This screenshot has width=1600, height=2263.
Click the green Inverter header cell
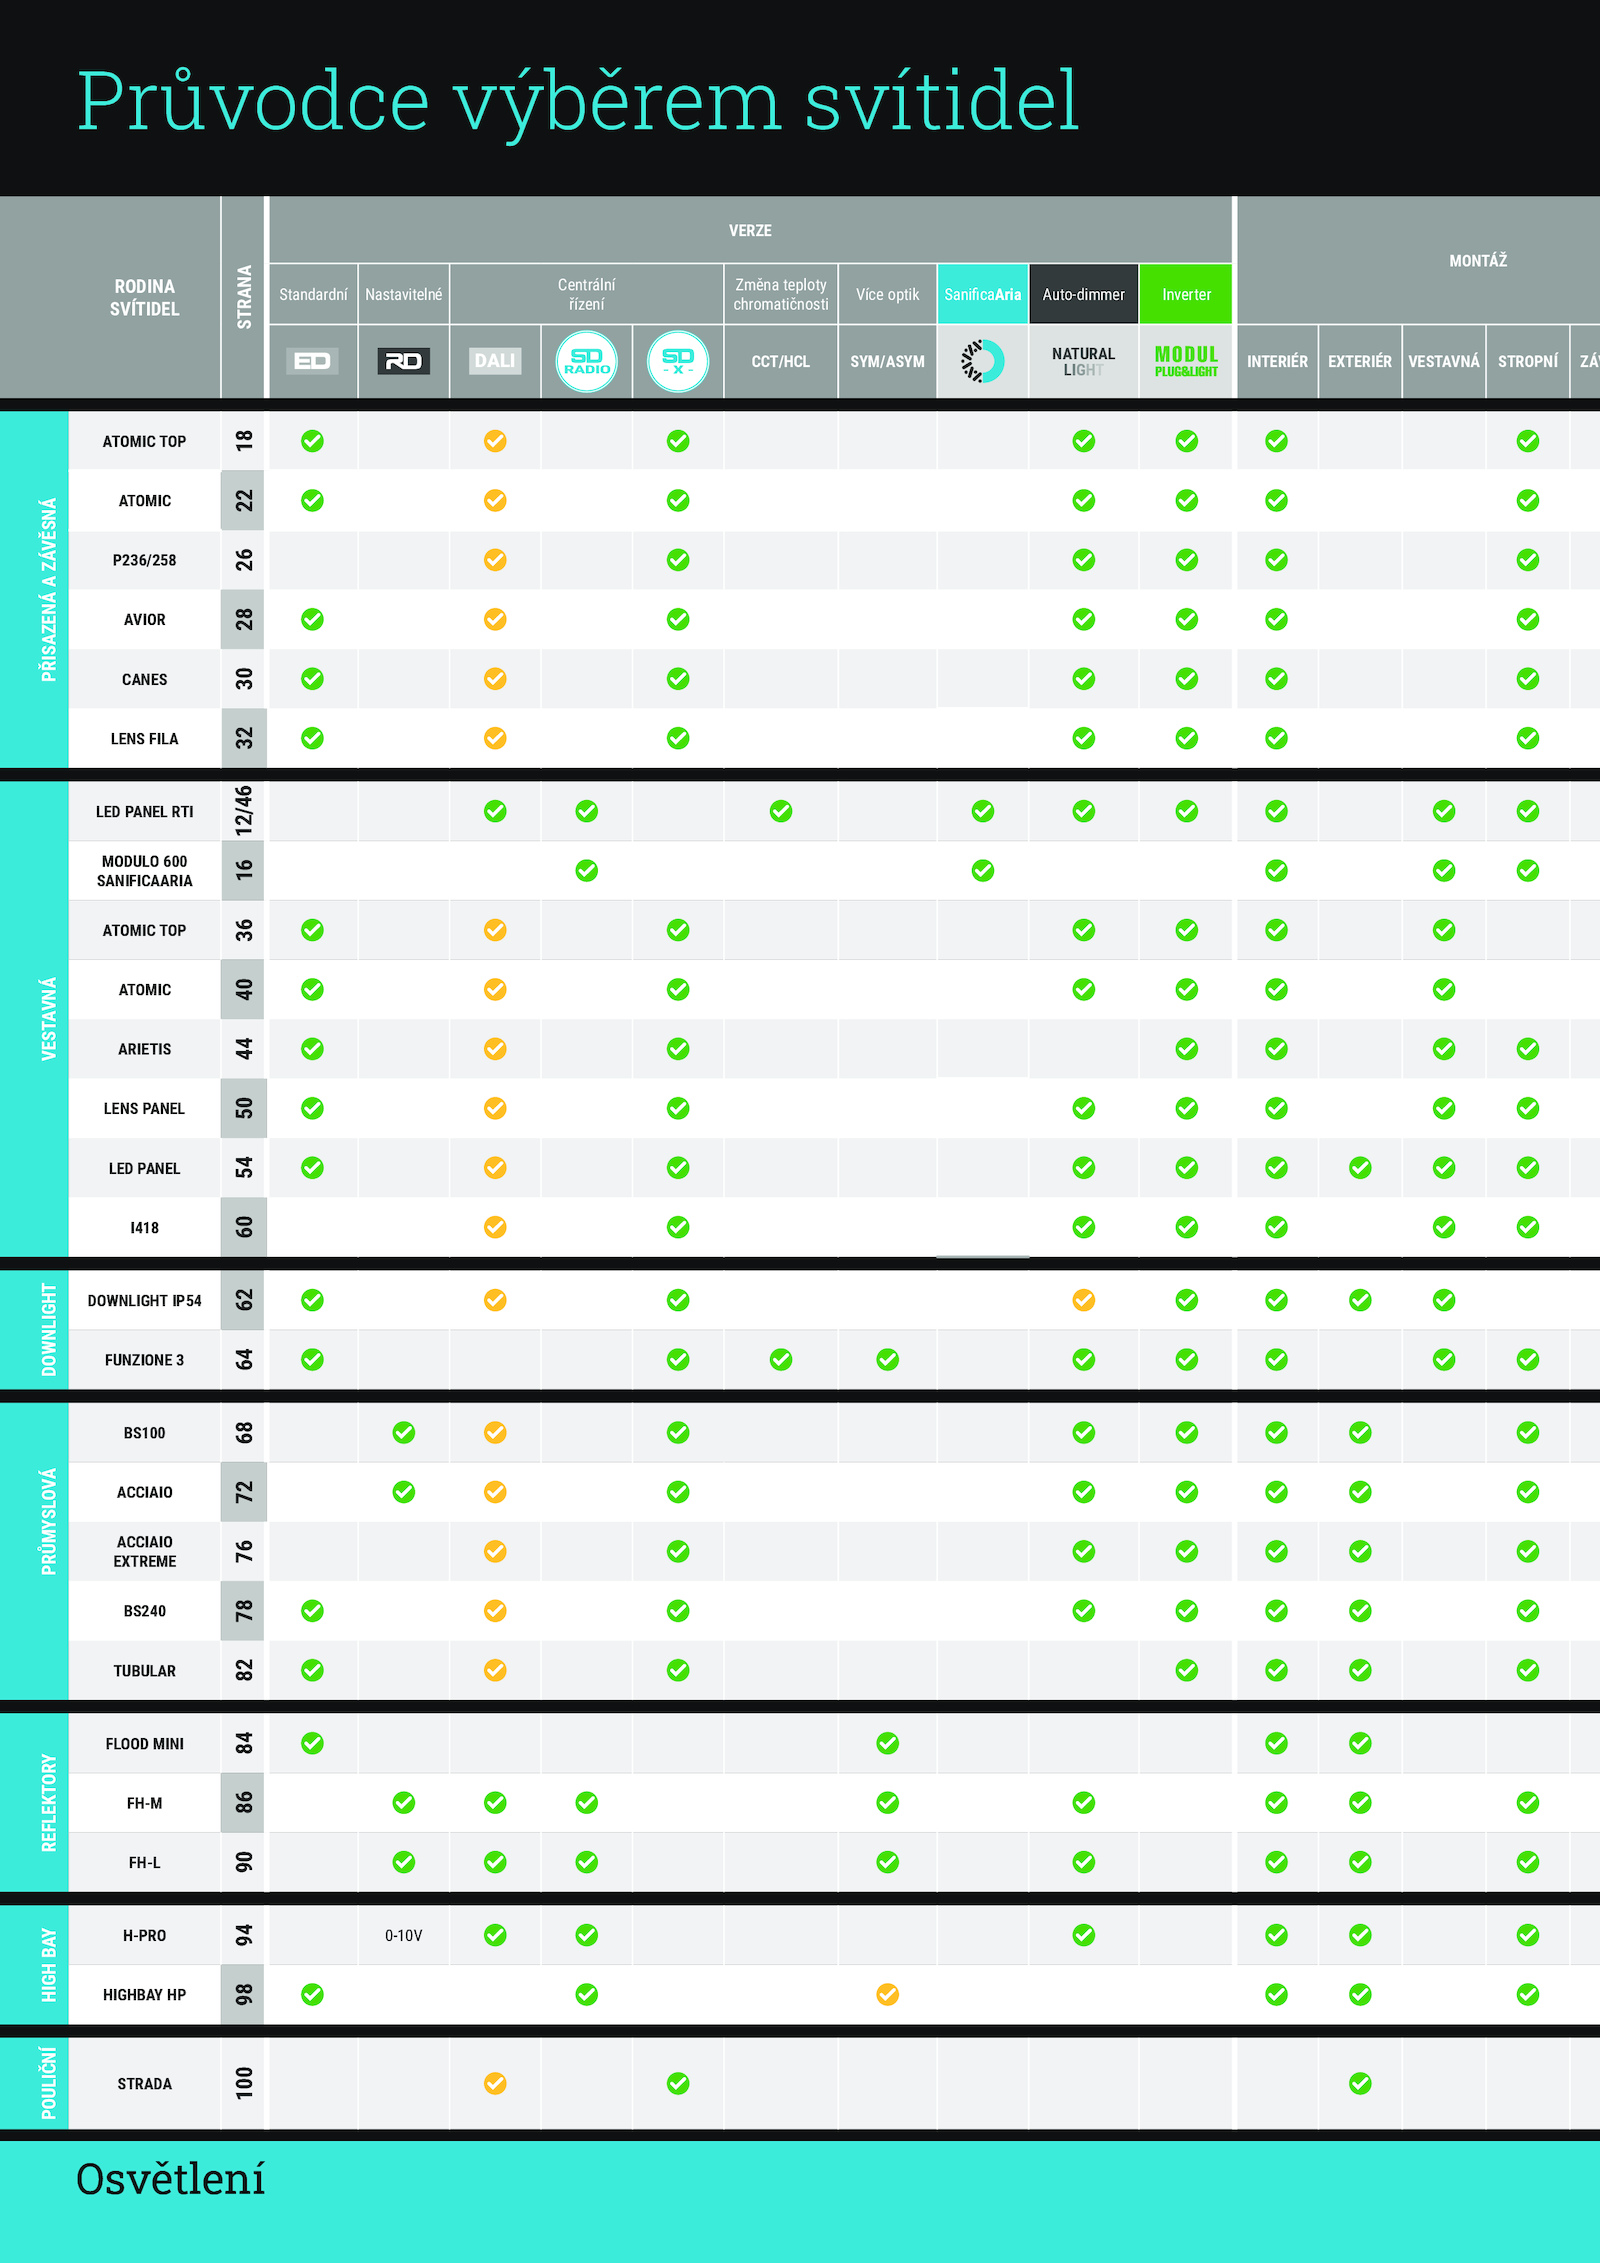click(x=1186, y=294)
